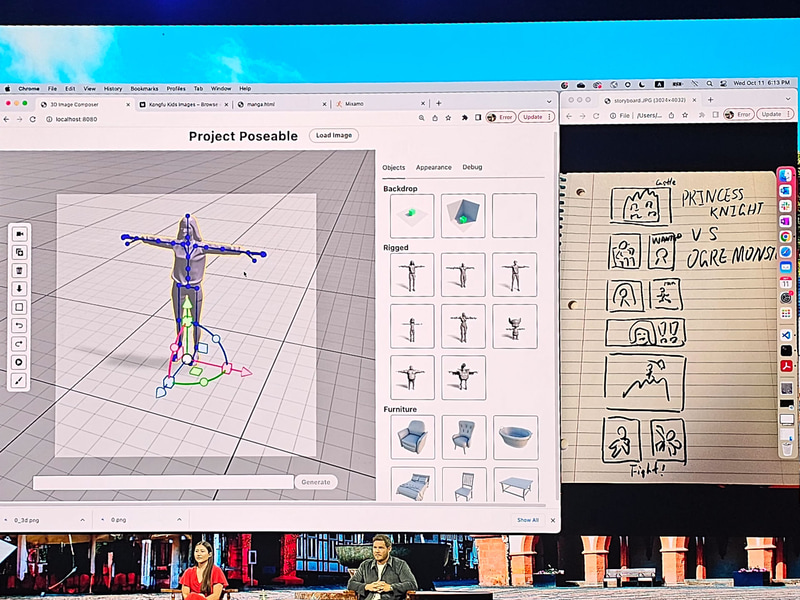Viewport: 800px width, 600px height.
Task: Expand tab search chevron in storyboard window
Action: pyautogui.click(x=788, y=99)
